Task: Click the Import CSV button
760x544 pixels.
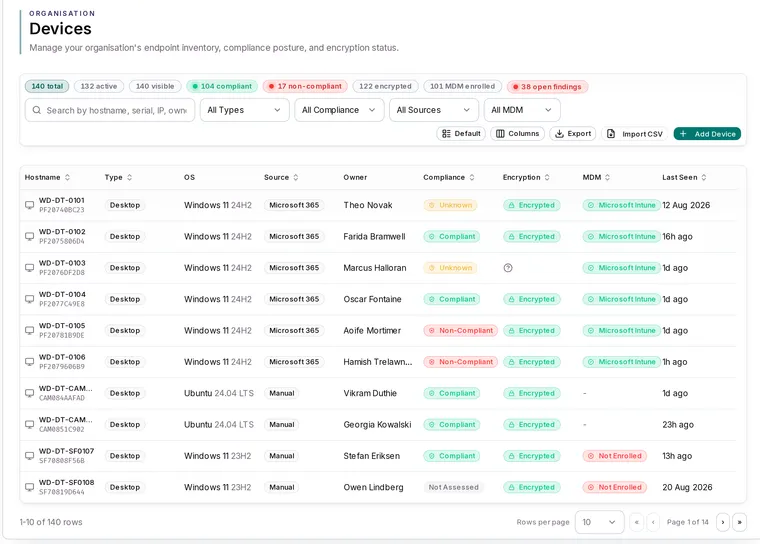Action: point(635,134)
